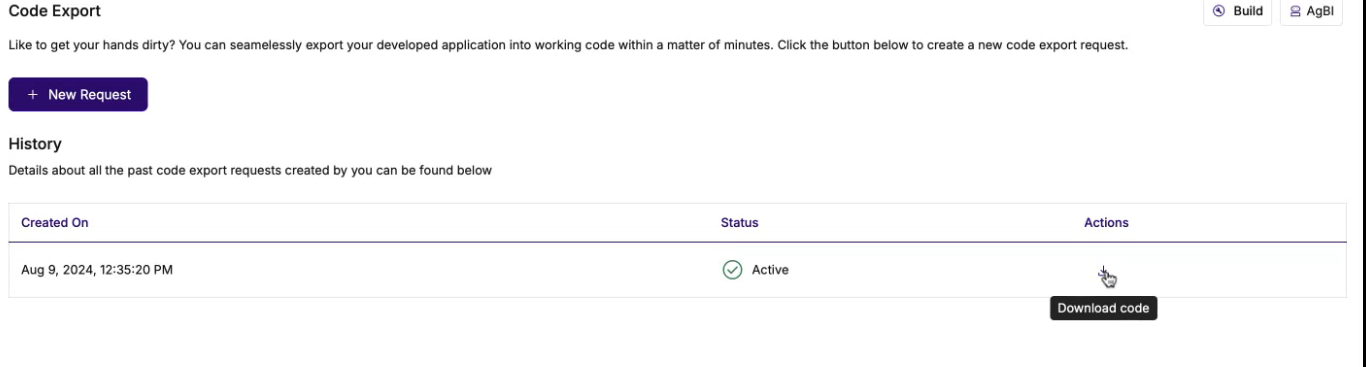This screenshot has height=367, width=1366.
Task: Click the Download code tooltip
Action: (1103, 308)
